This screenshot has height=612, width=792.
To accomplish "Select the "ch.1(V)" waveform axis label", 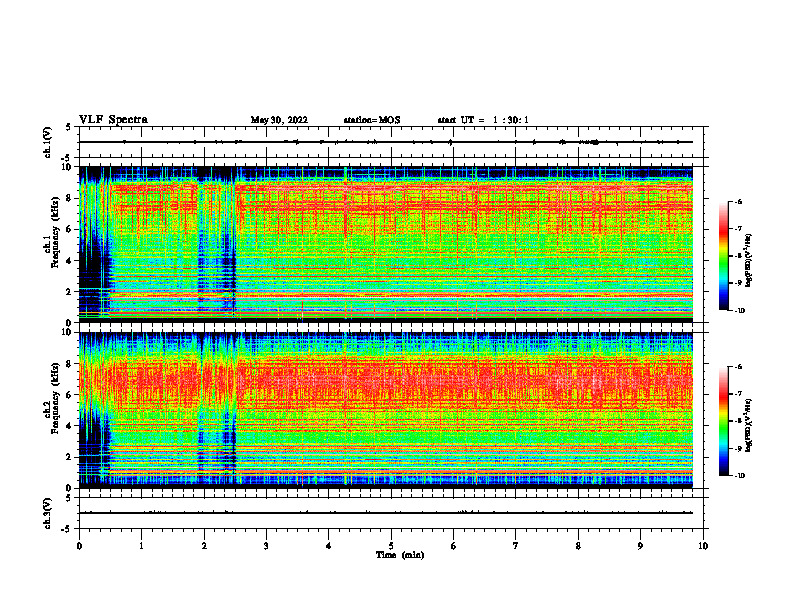I will click(x=48, y=142).
